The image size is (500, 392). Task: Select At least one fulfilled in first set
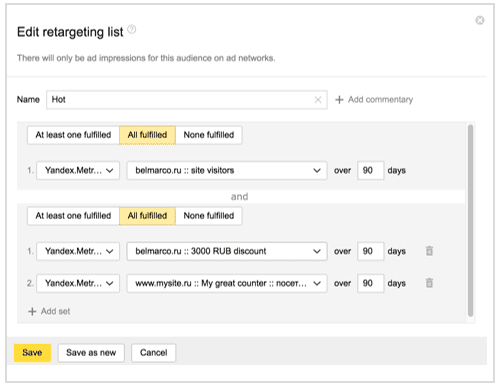pos(73,135)
